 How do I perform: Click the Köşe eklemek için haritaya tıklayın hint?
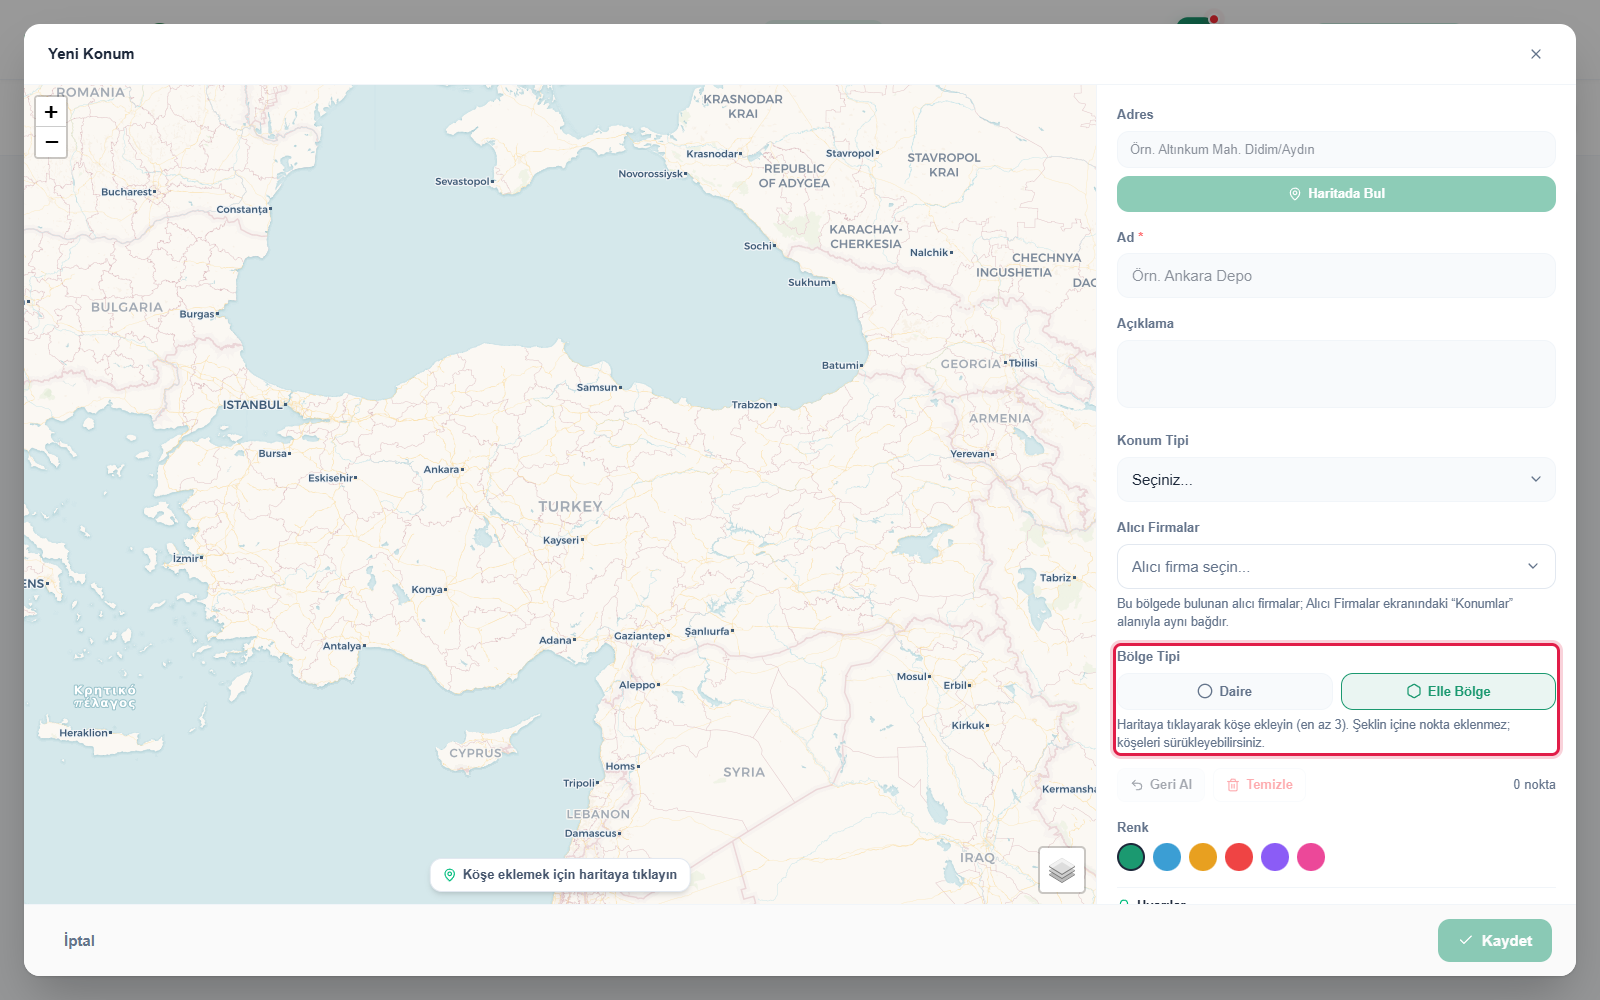tap(560, 875)
